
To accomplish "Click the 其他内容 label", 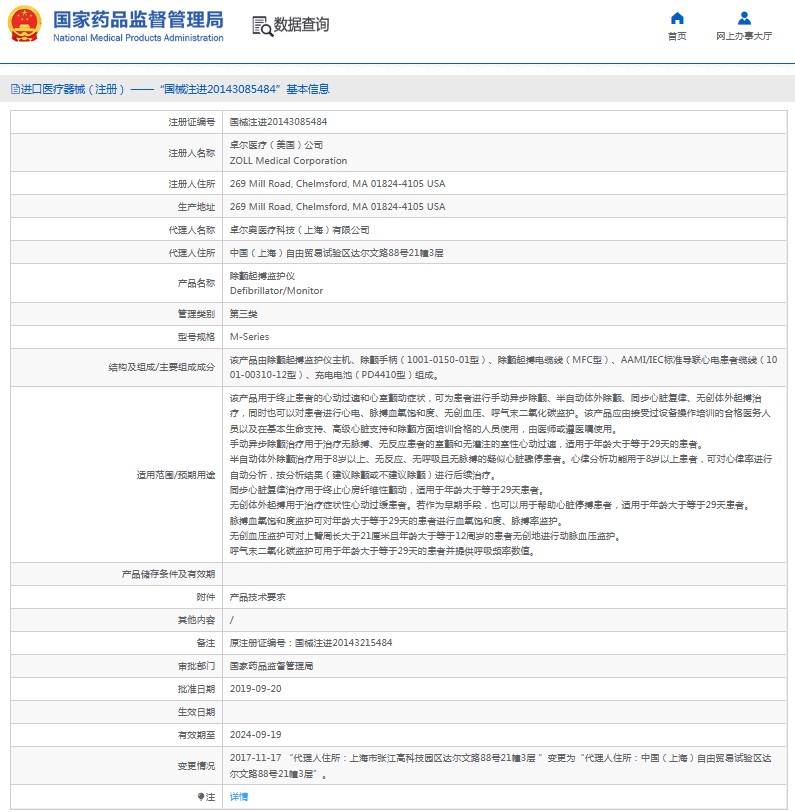I will 196,620.
